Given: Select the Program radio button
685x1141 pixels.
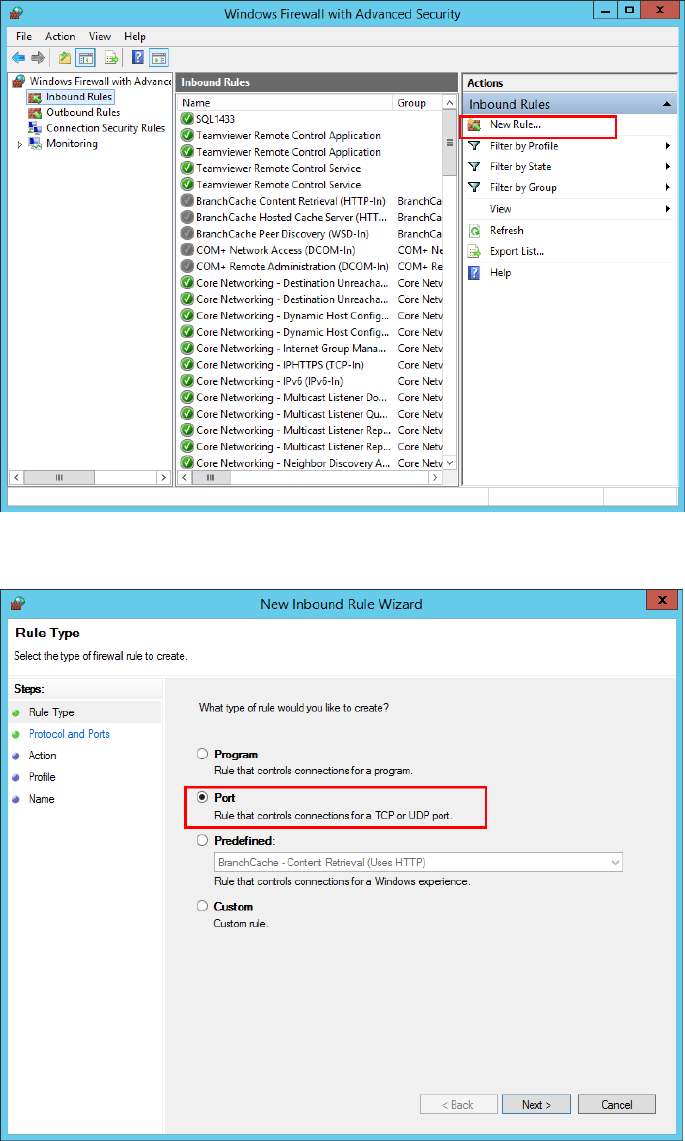Looking at the screenshot, I should (203, 754).
